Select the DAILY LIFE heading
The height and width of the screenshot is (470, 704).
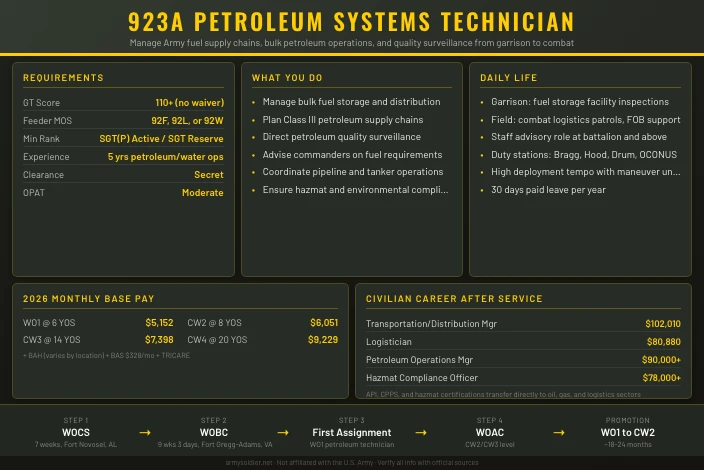(509, 78)
